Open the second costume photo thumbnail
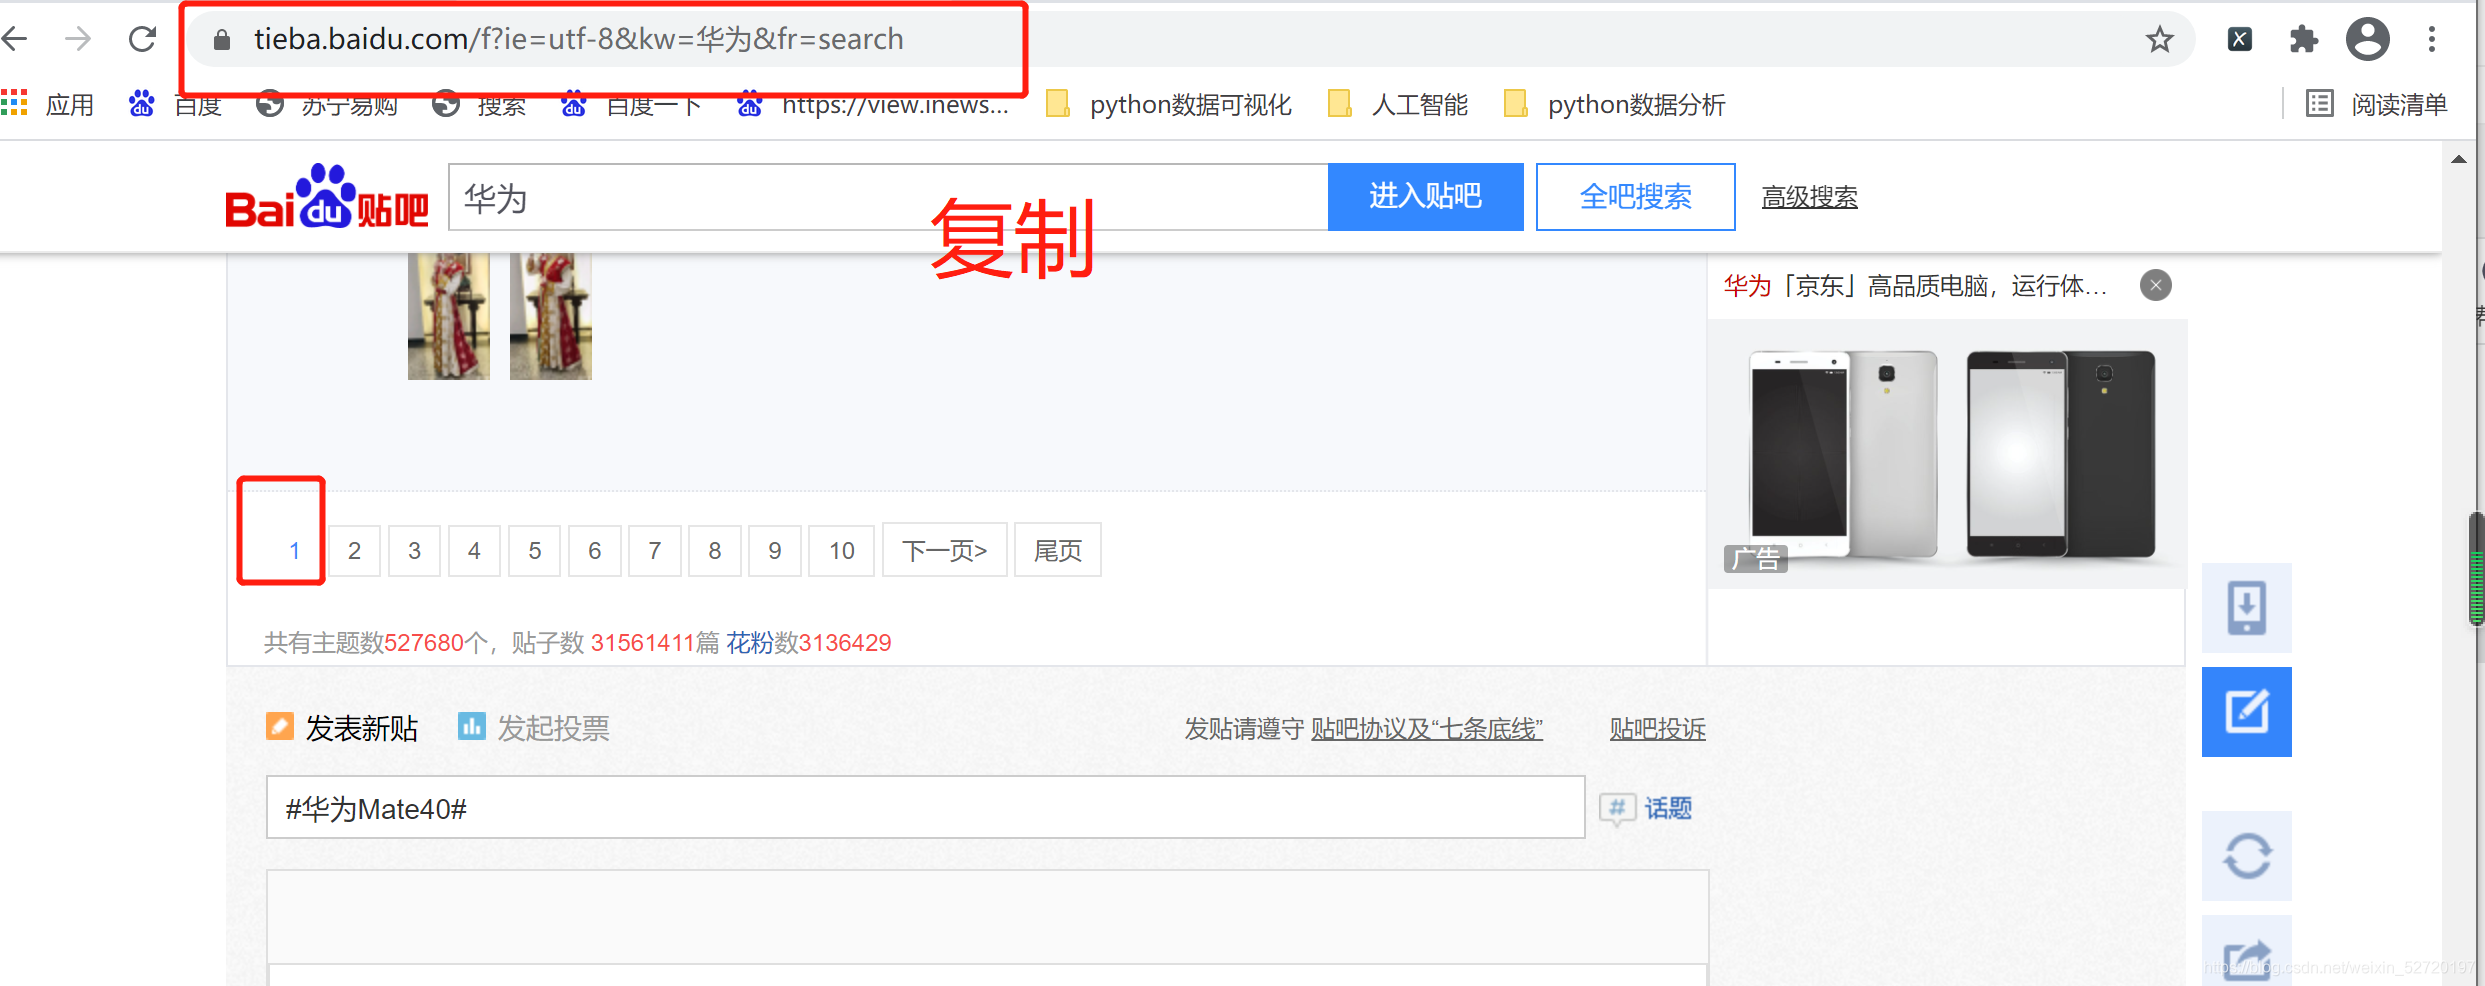2485x986 pixels. coord(551,316)
